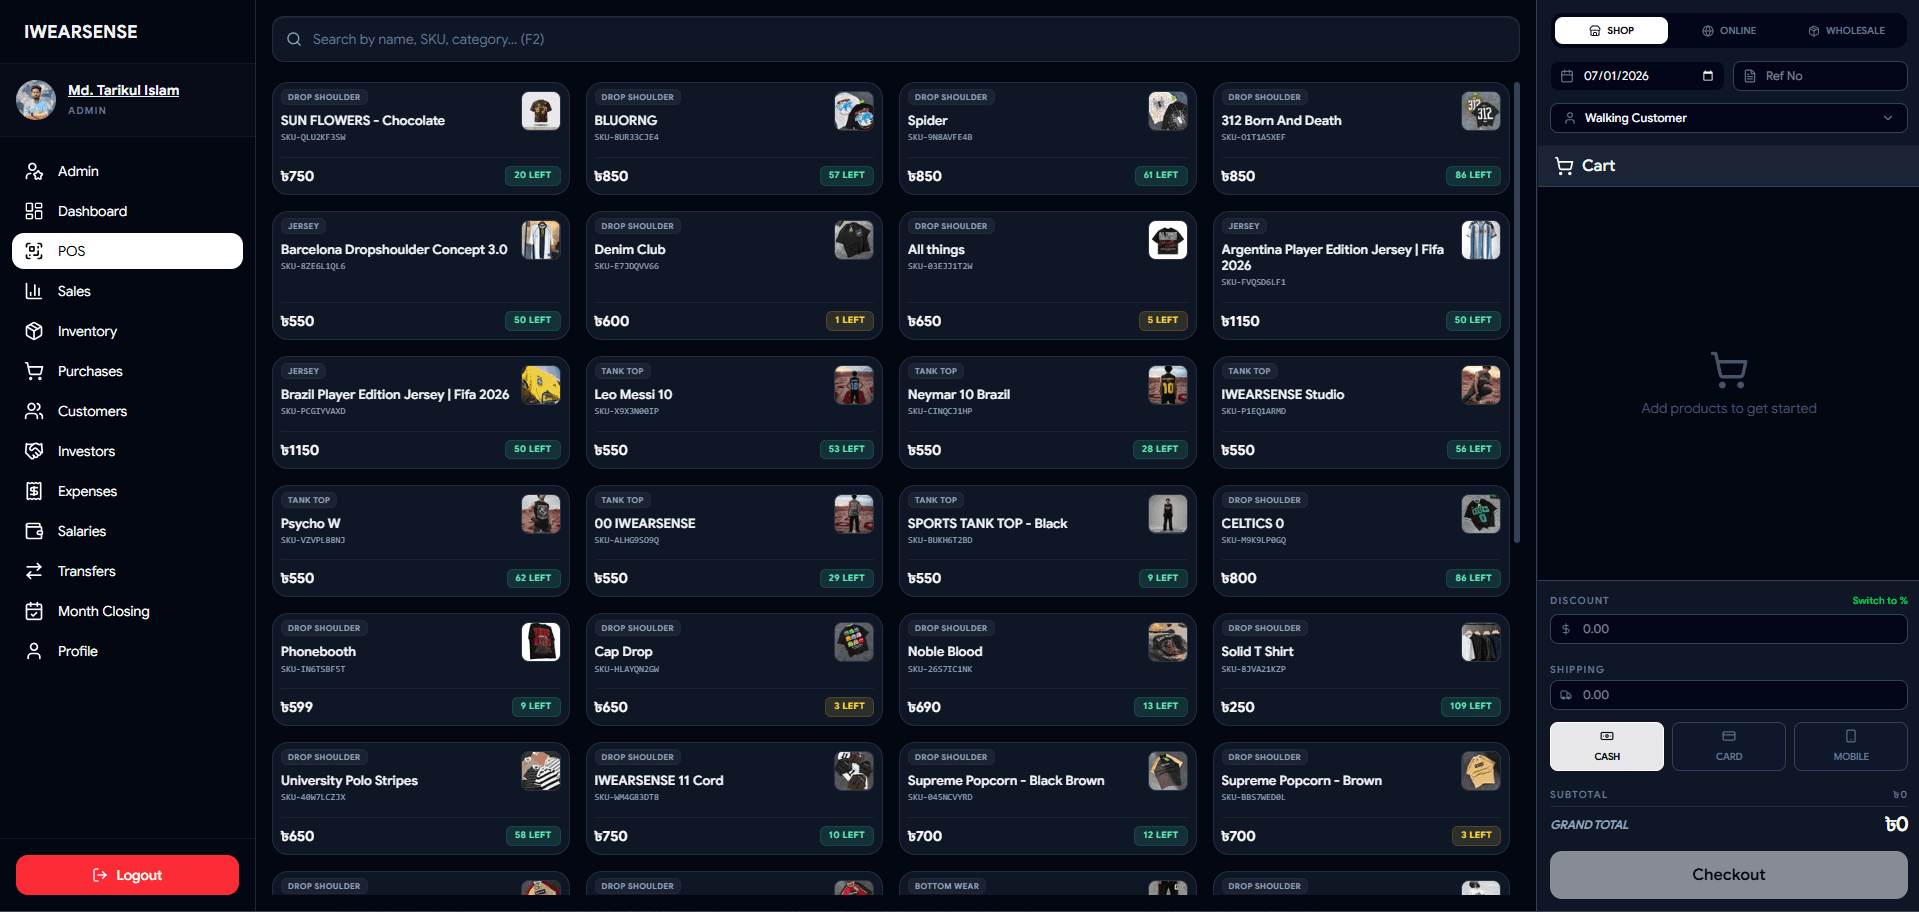Click the Discount amount field
Image resolution: width=1919 pixels, height=912 pixels.
pos(1729,629)
